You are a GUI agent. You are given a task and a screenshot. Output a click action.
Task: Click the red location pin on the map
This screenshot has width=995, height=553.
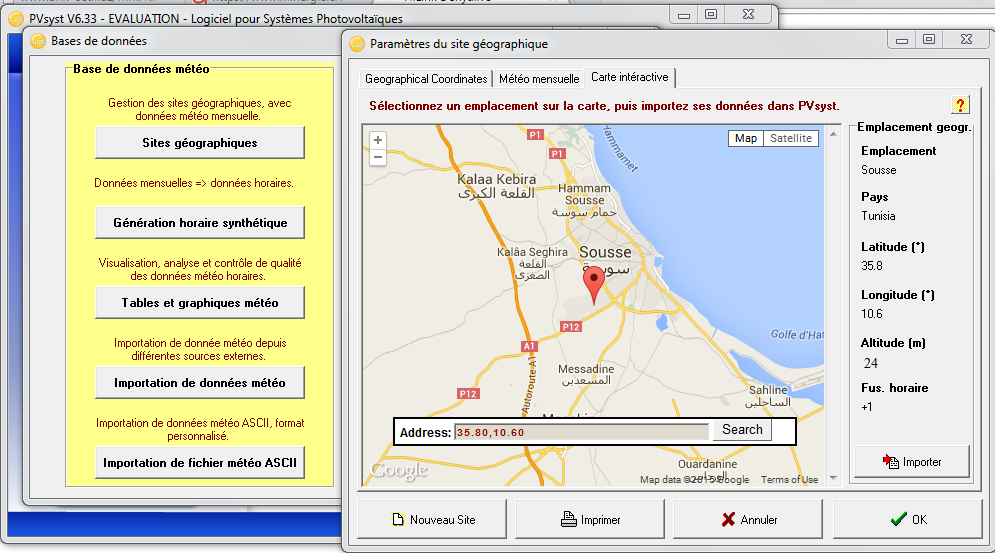(x=594, y=284)
